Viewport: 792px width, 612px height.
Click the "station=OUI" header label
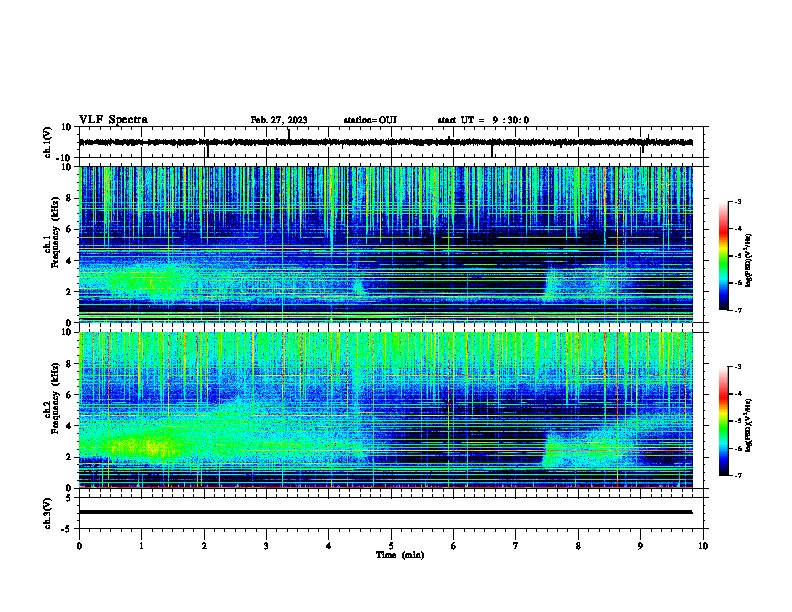click(x=370, y=120)
